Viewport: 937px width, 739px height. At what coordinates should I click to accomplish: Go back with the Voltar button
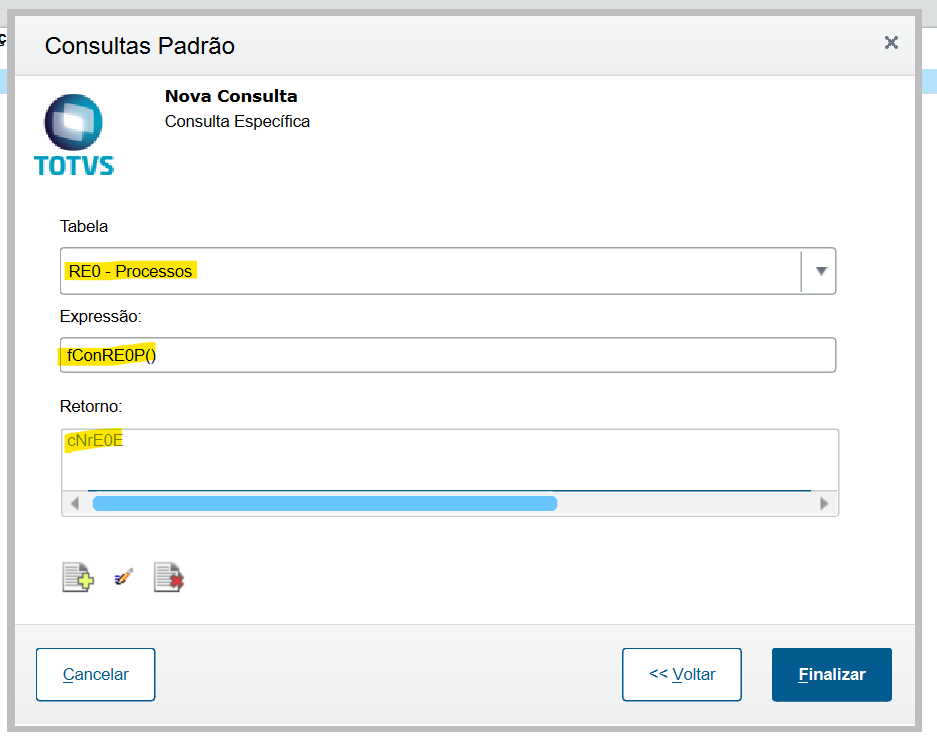pos(682,674)
